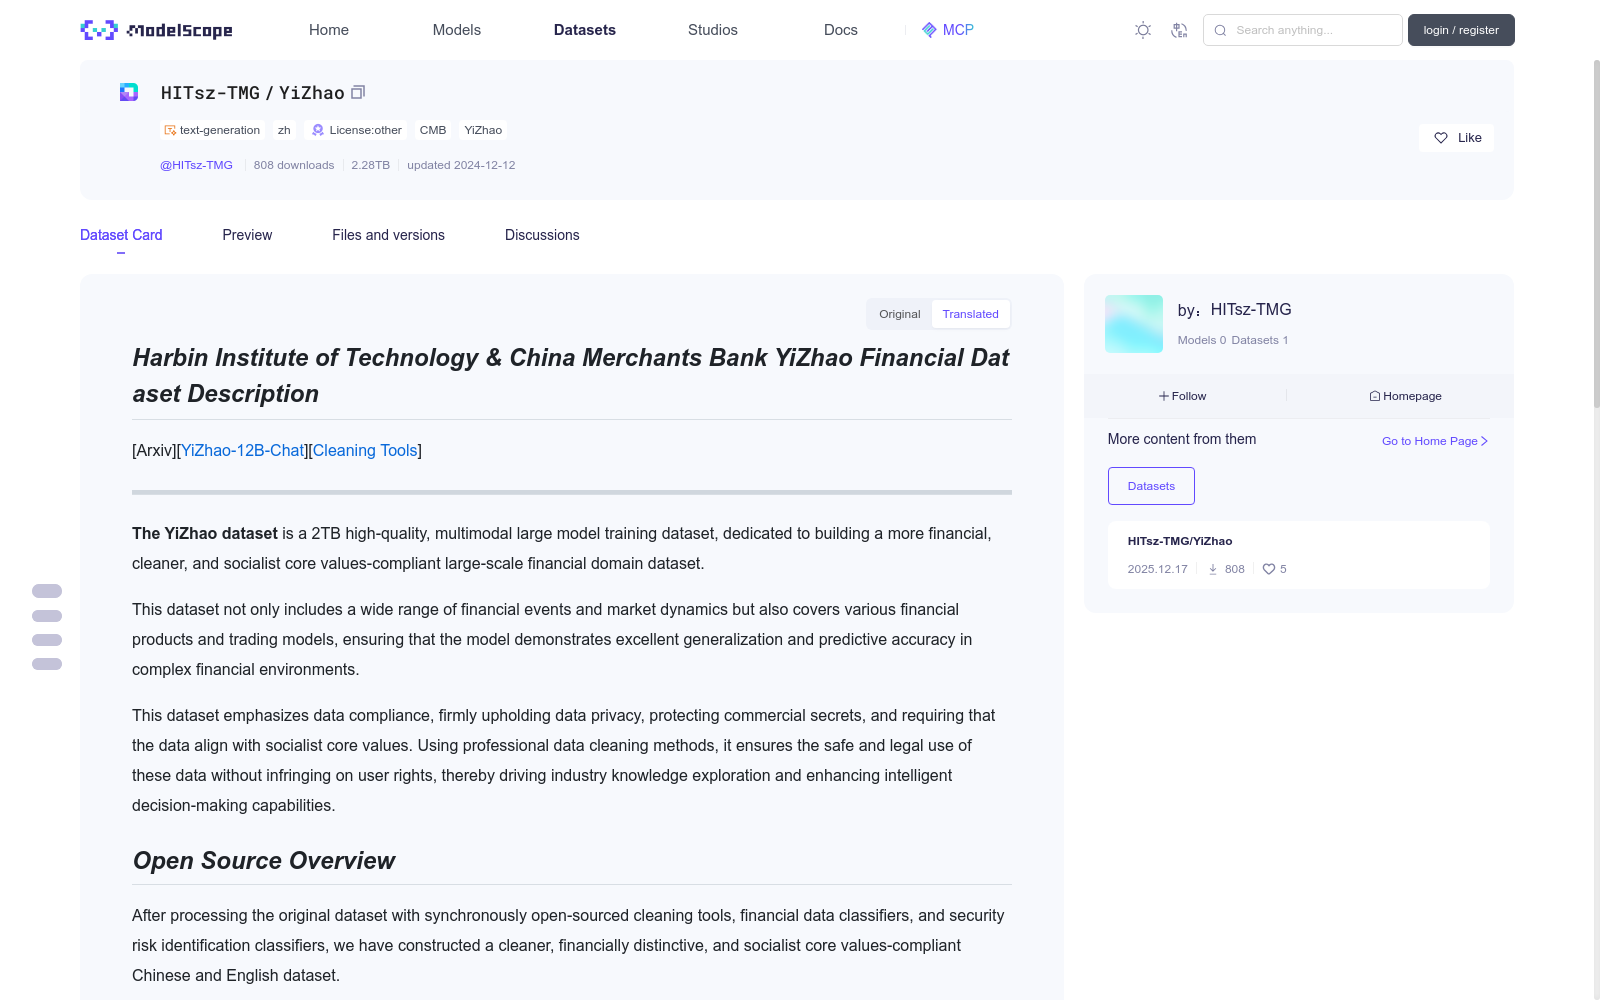Open the YiZhao-12B-Chat link
Image resolution: width=1600 pixels, height=1000 pixels.
243,451
